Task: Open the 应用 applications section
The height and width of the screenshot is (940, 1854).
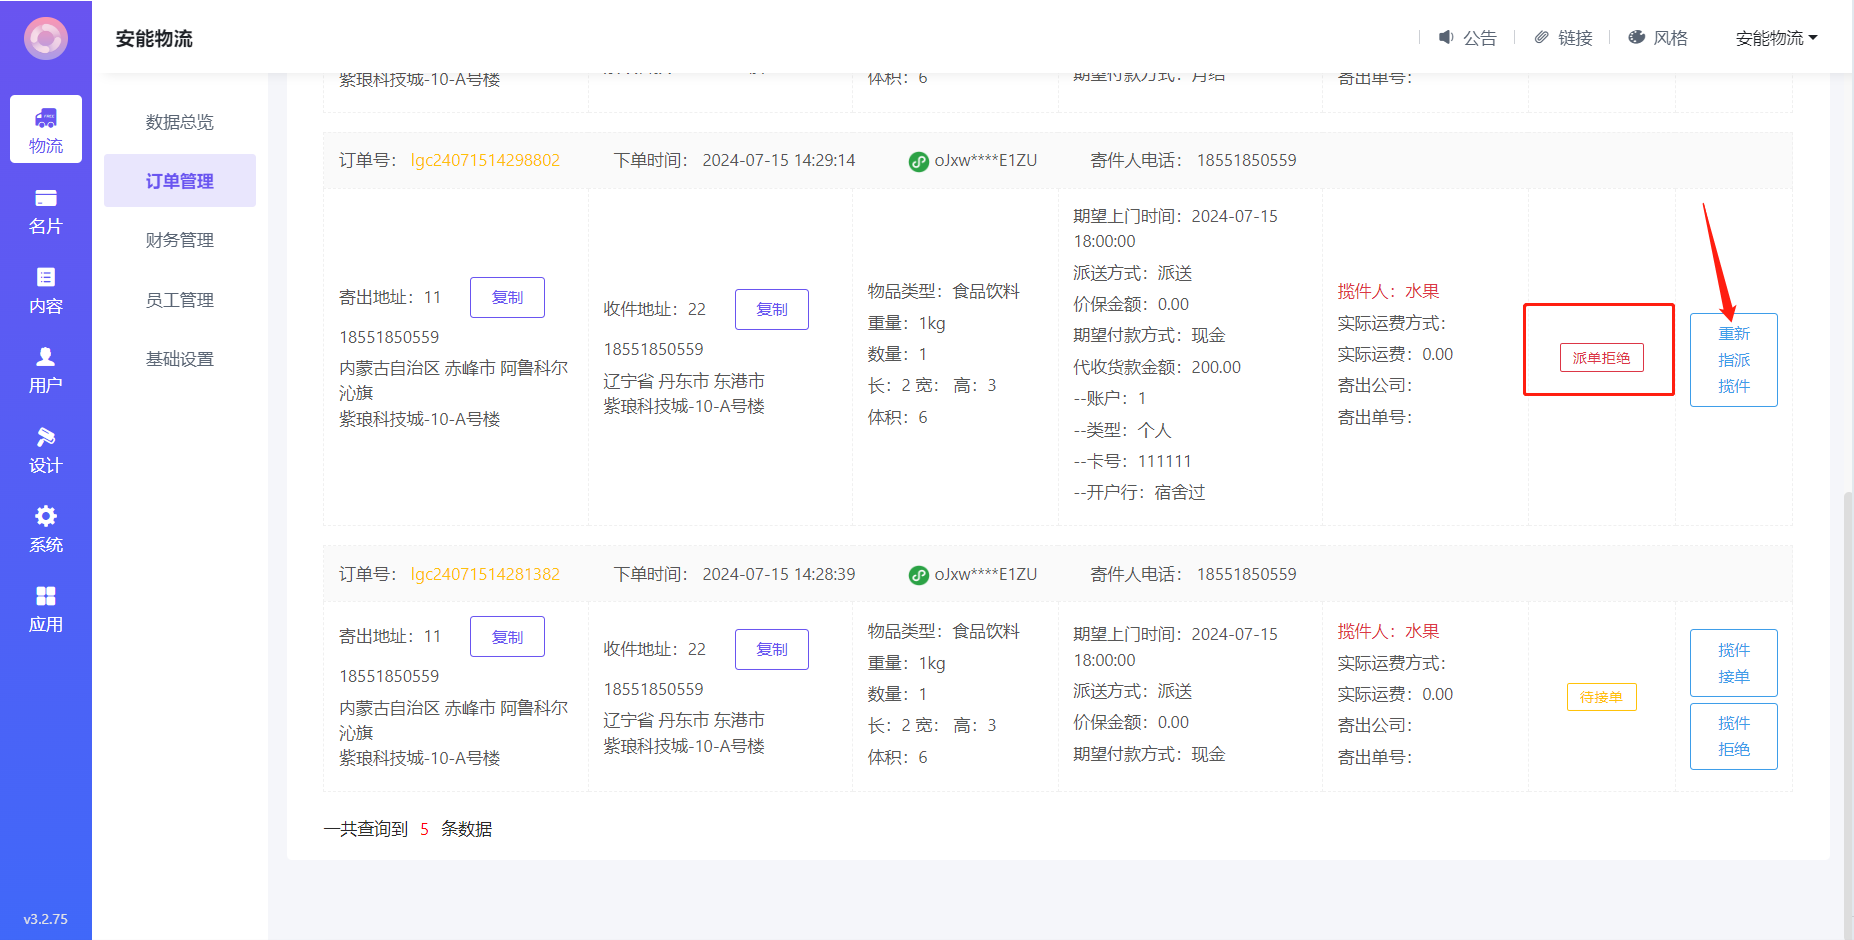Action: click(x=46, y=609)
